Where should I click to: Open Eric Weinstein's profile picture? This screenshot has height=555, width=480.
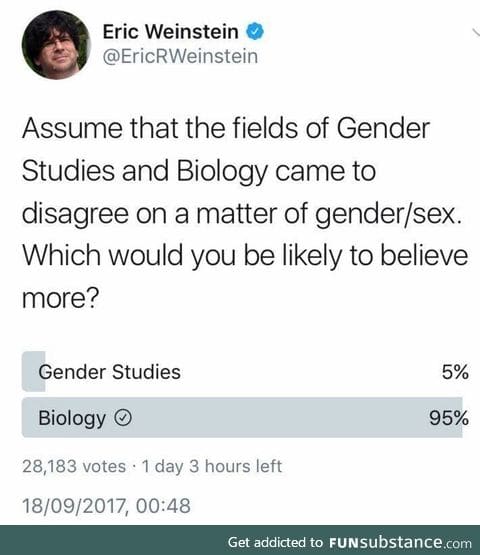point(56,45)
